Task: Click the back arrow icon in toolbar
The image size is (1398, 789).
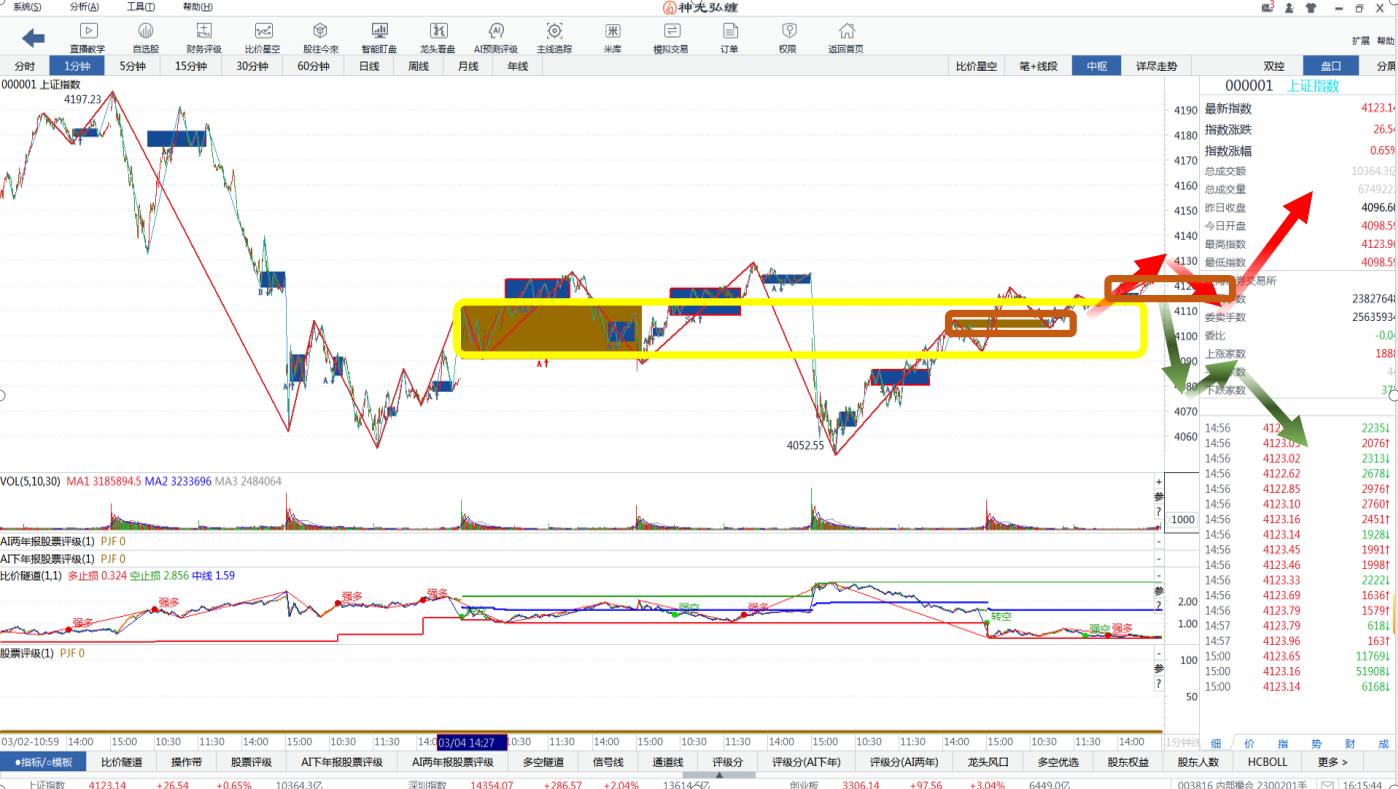Action: tap(33, 38)
